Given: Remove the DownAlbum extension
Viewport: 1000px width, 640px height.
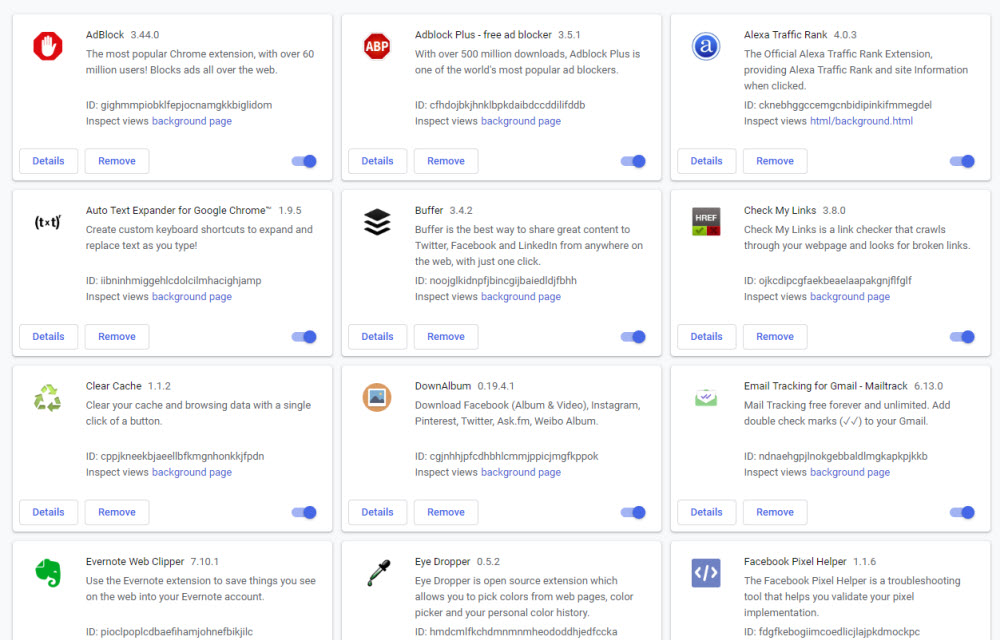Looking at the screenshot, I should click(446, 512).
